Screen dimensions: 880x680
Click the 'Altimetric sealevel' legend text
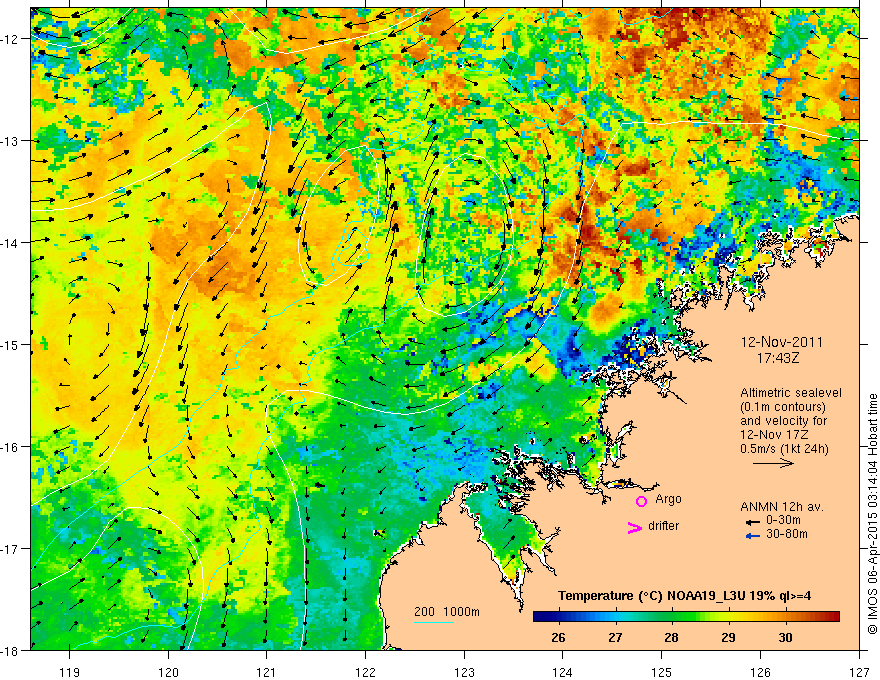click(791, 393)
